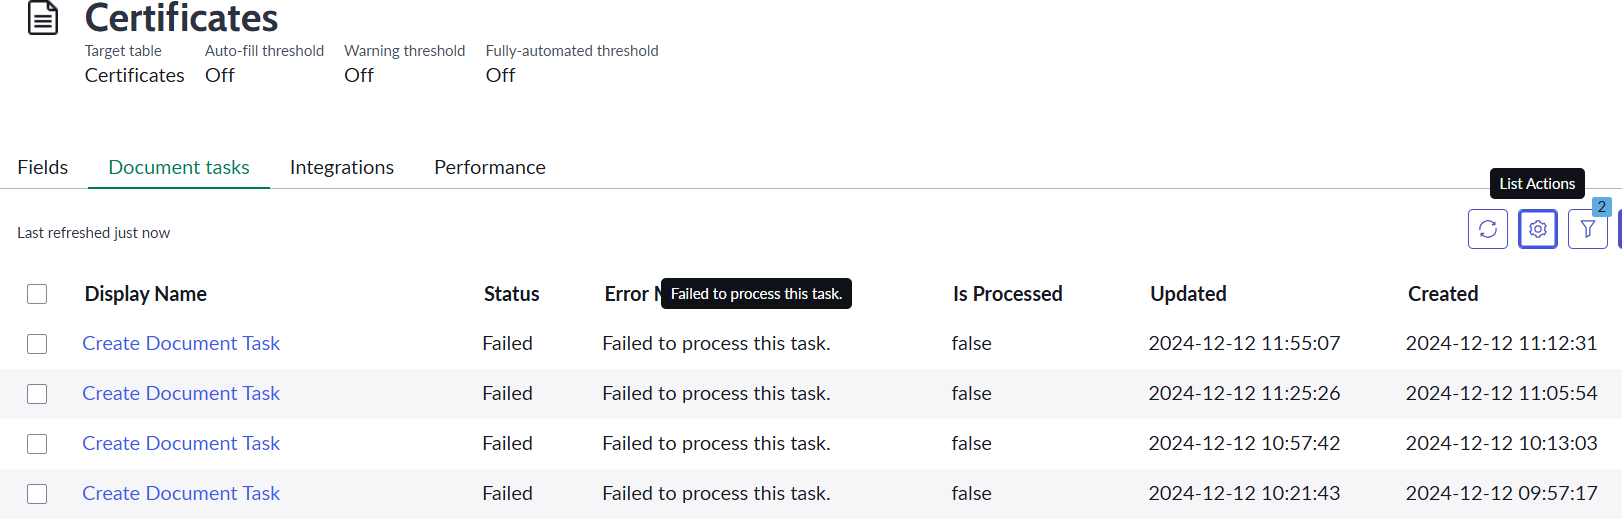Open Create Document Task updated 11:55:07
This screenshot has width=1622, height=520.
181,343
